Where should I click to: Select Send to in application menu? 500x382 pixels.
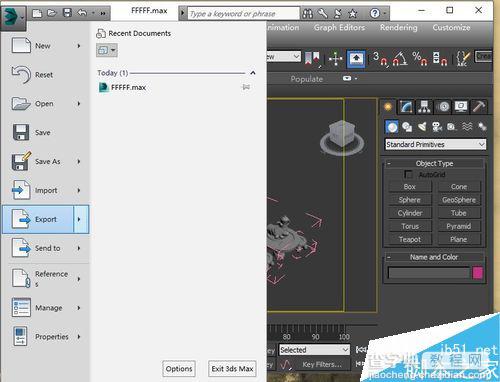pos(46,248)
